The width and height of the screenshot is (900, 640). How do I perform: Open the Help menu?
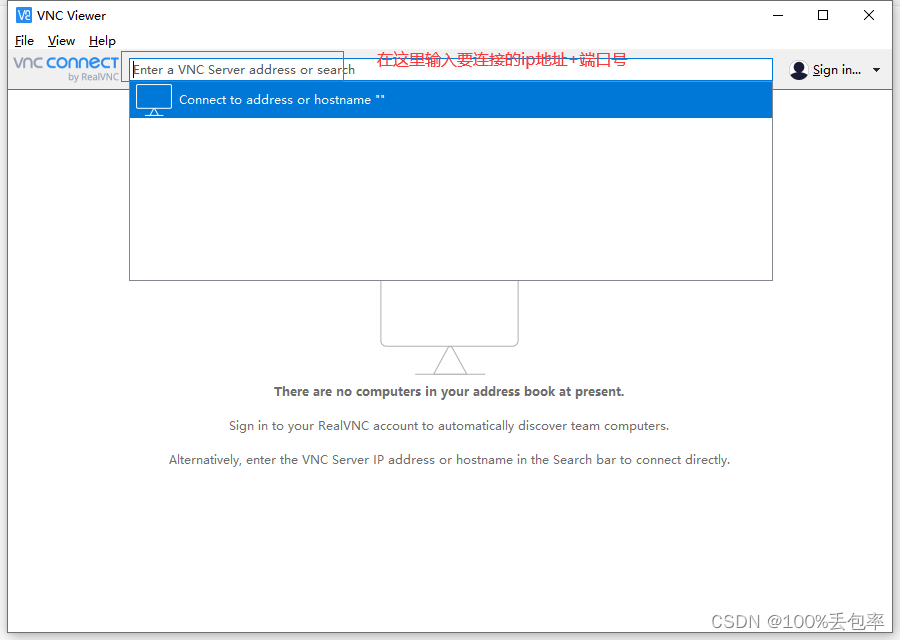(x=102, y=40)
